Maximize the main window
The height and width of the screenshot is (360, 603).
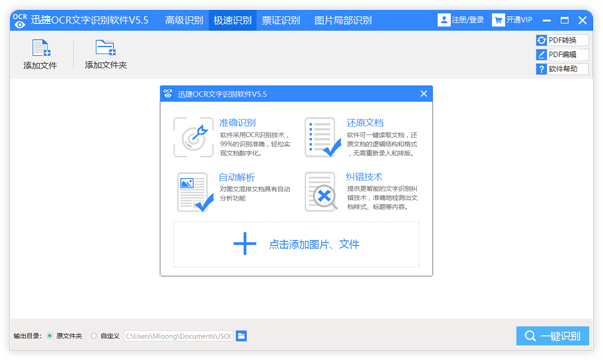[565, 20]
